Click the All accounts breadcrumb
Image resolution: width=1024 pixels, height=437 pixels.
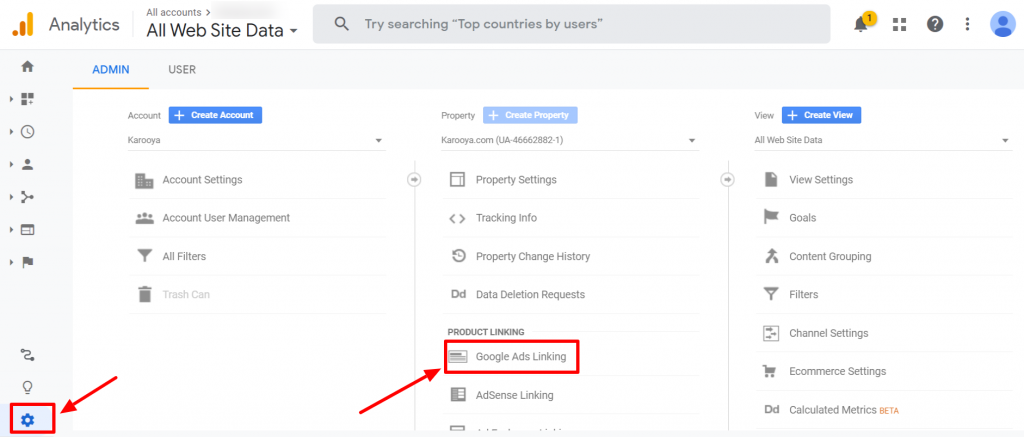175,12
